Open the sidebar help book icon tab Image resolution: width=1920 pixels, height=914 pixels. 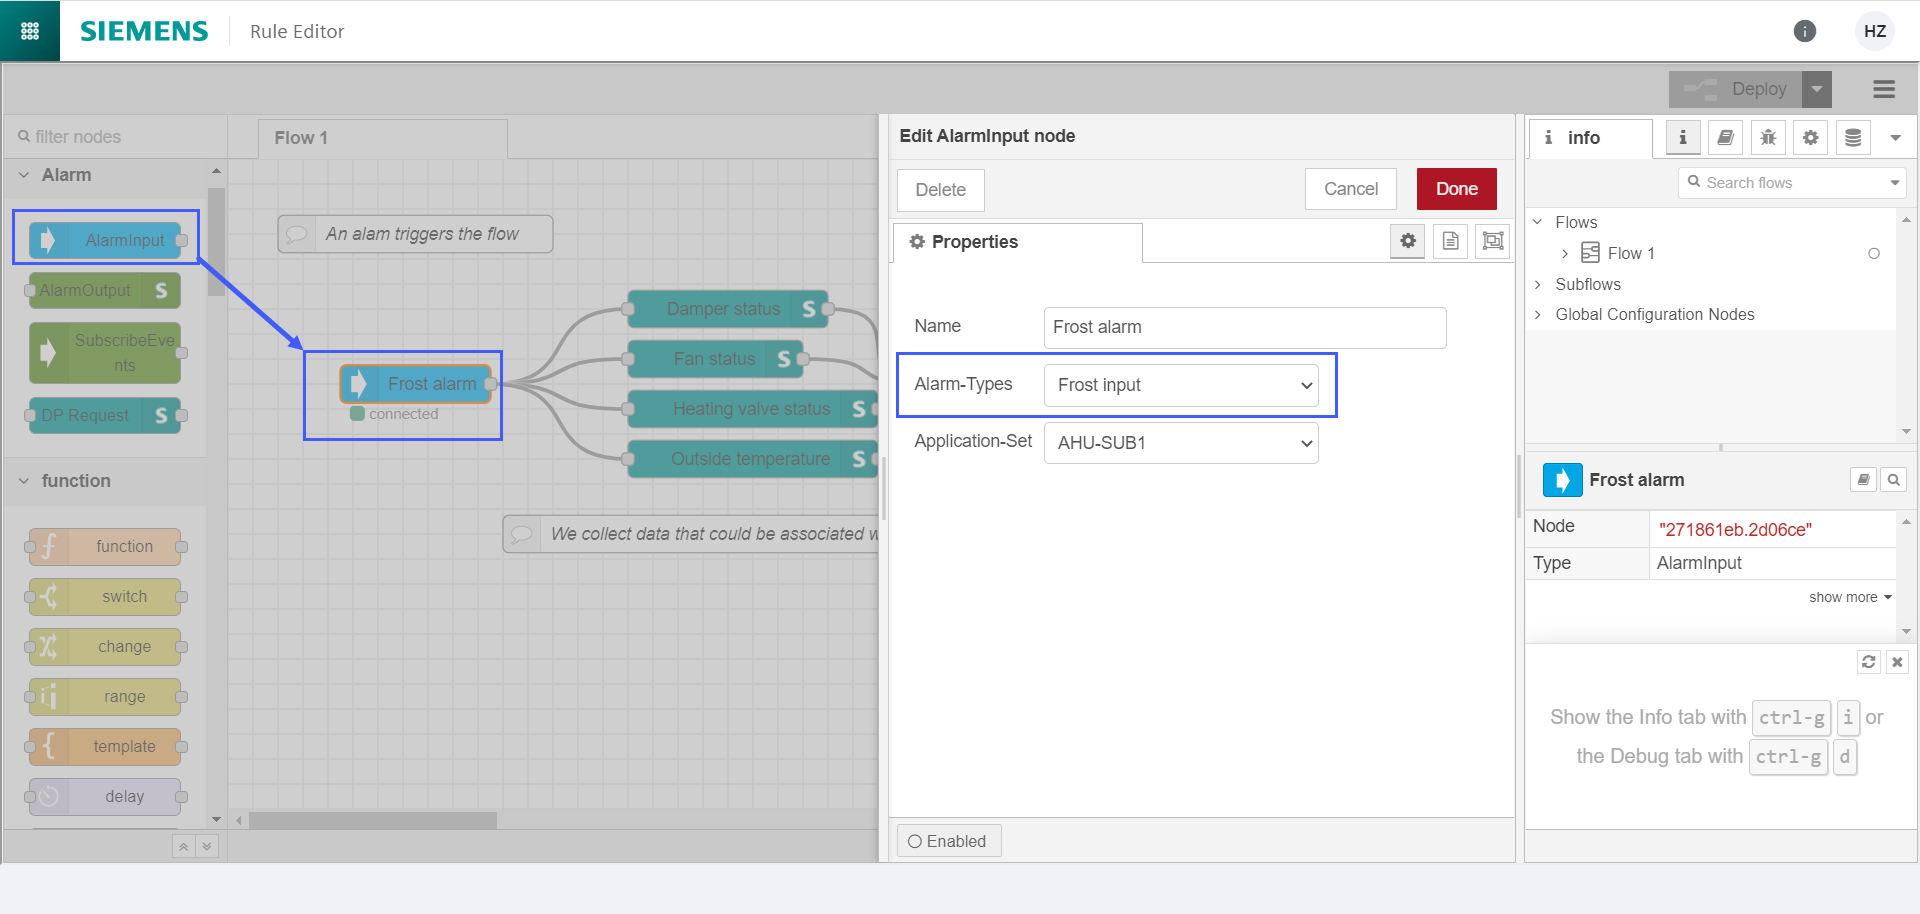[x=1725, y=138]
